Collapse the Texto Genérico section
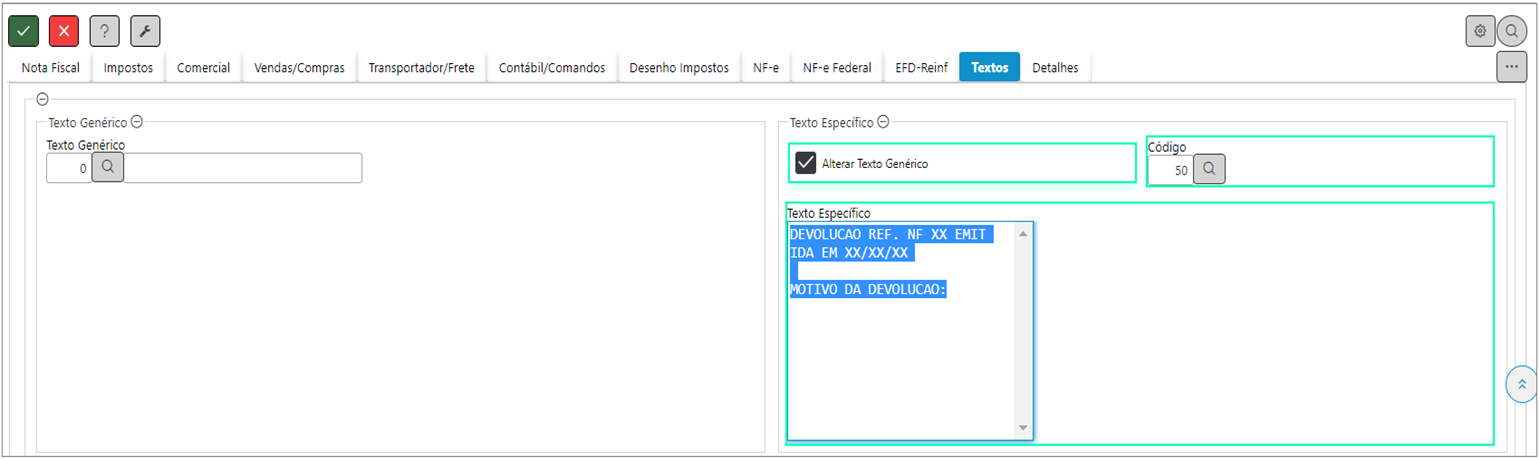The image size is (1540, 459). (x=137, y=122)
